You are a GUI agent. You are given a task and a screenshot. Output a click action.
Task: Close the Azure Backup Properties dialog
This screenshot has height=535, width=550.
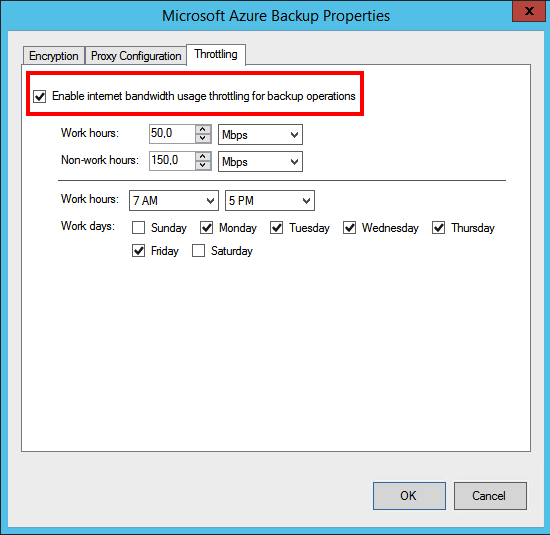point(529,11)
